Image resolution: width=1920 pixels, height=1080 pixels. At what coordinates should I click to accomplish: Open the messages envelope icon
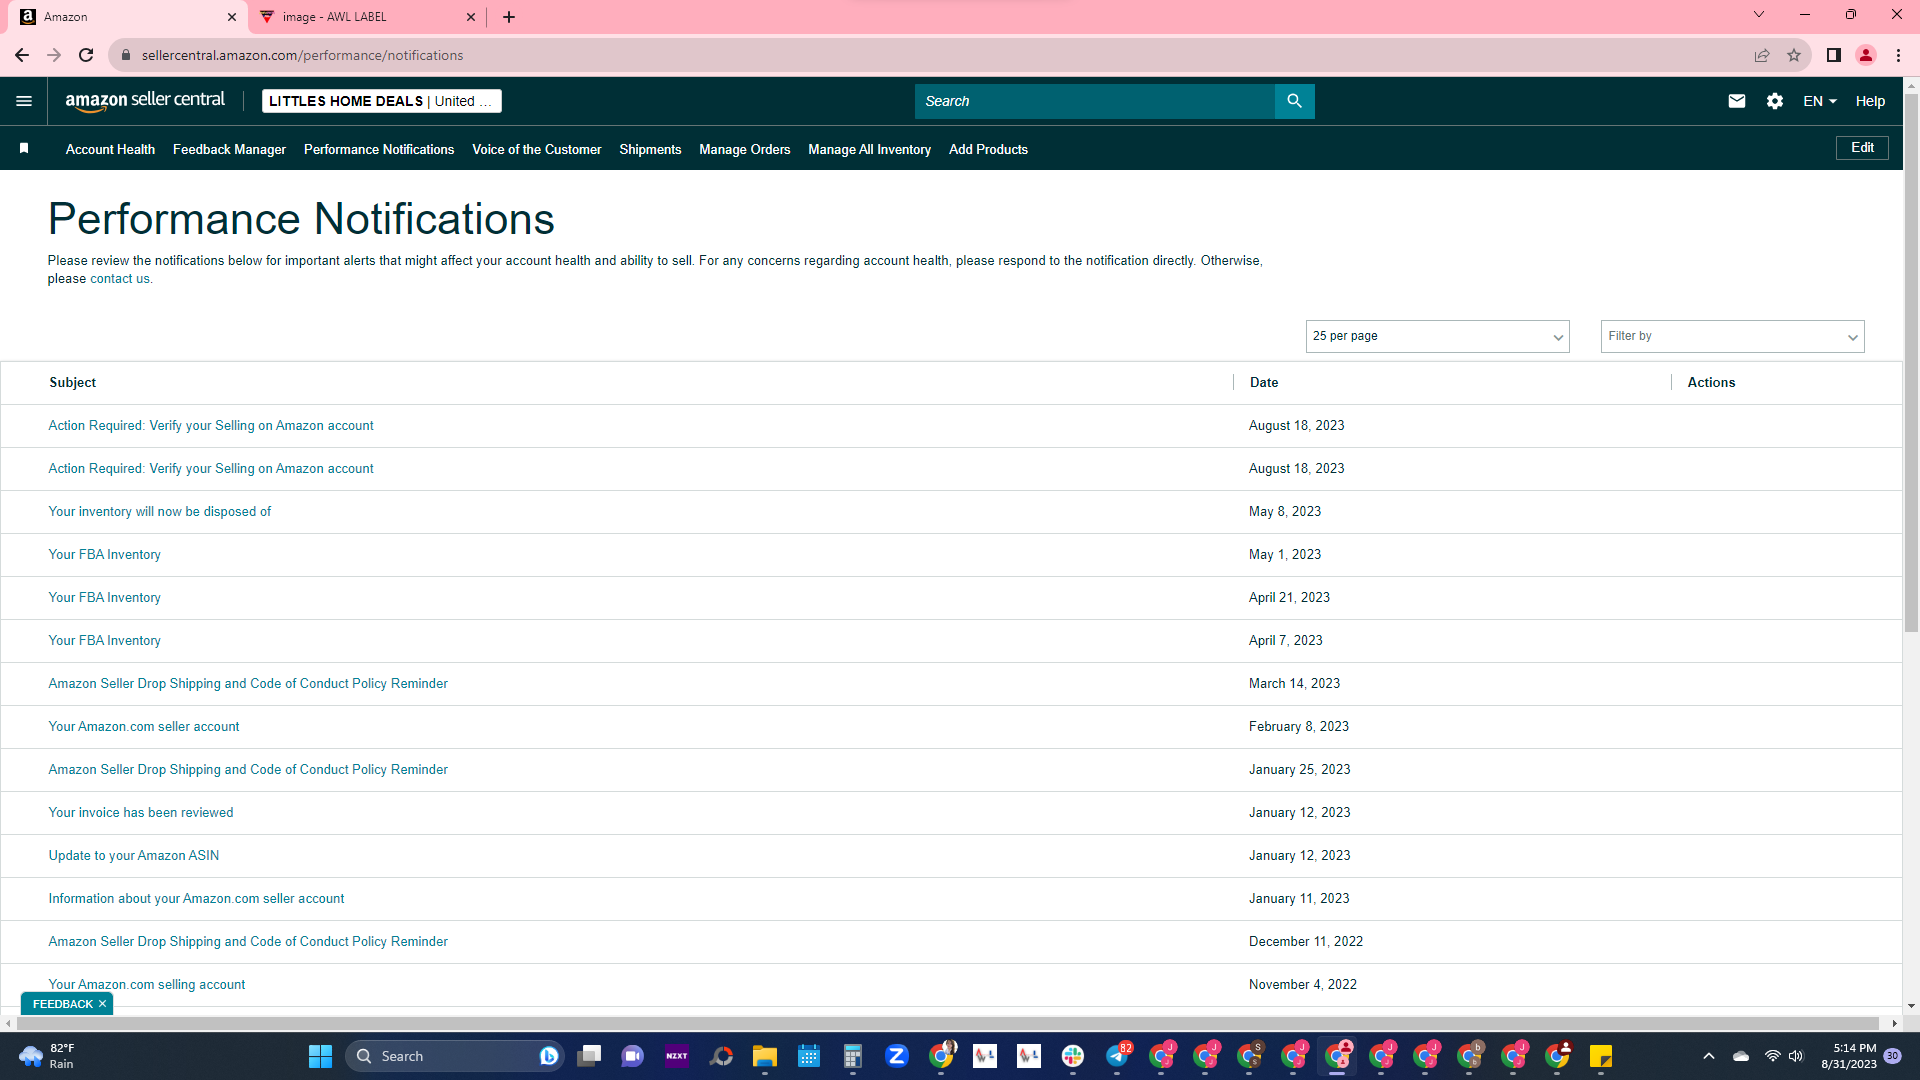click(1737, 101)
